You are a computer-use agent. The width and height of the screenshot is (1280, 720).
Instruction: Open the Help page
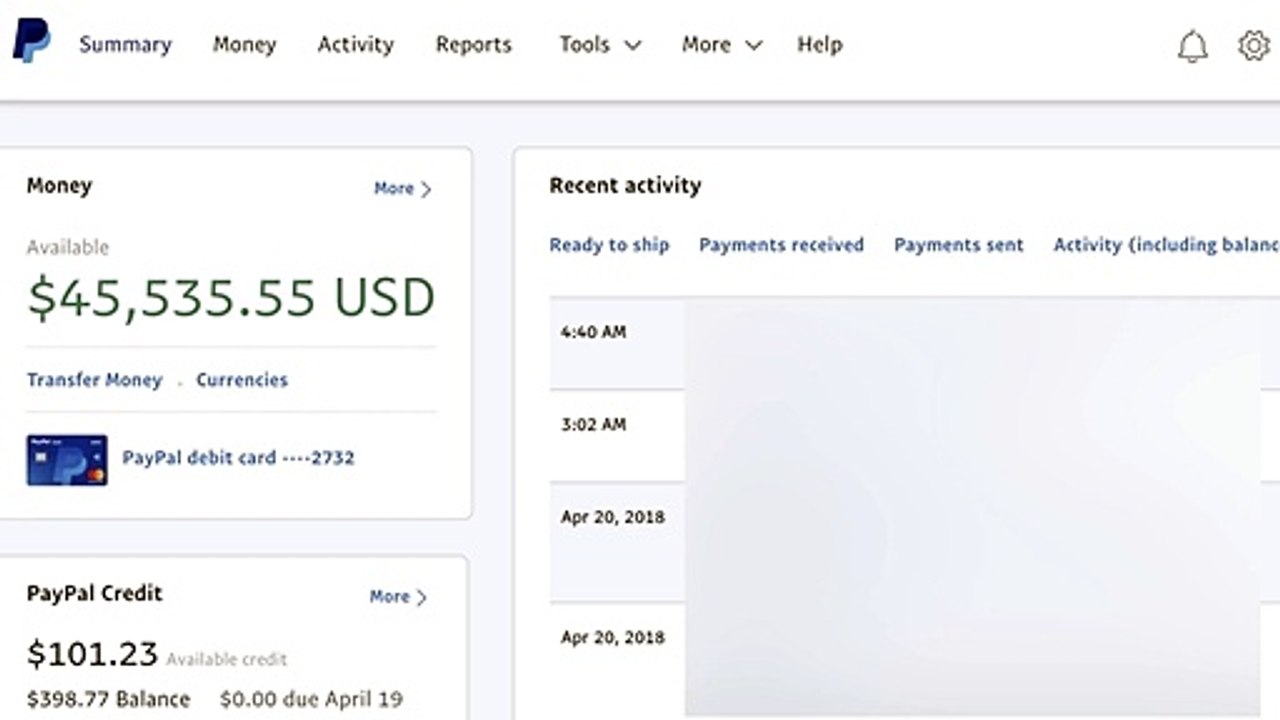[x=820, y=45]
